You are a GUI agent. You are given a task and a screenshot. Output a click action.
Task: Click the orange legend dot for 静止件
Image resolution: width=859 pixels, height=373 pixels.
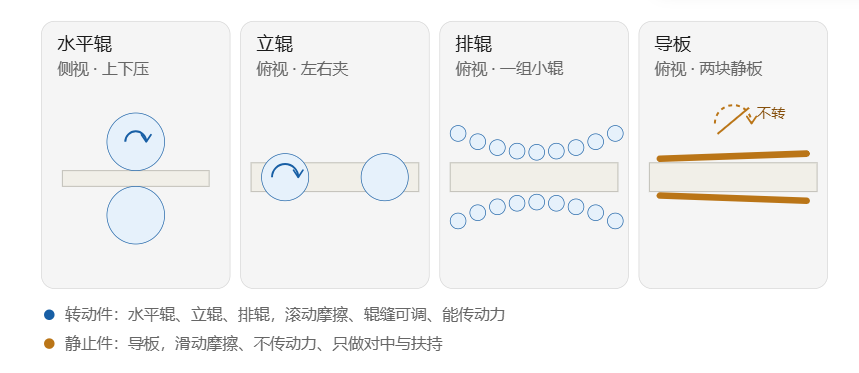(49, 344)
